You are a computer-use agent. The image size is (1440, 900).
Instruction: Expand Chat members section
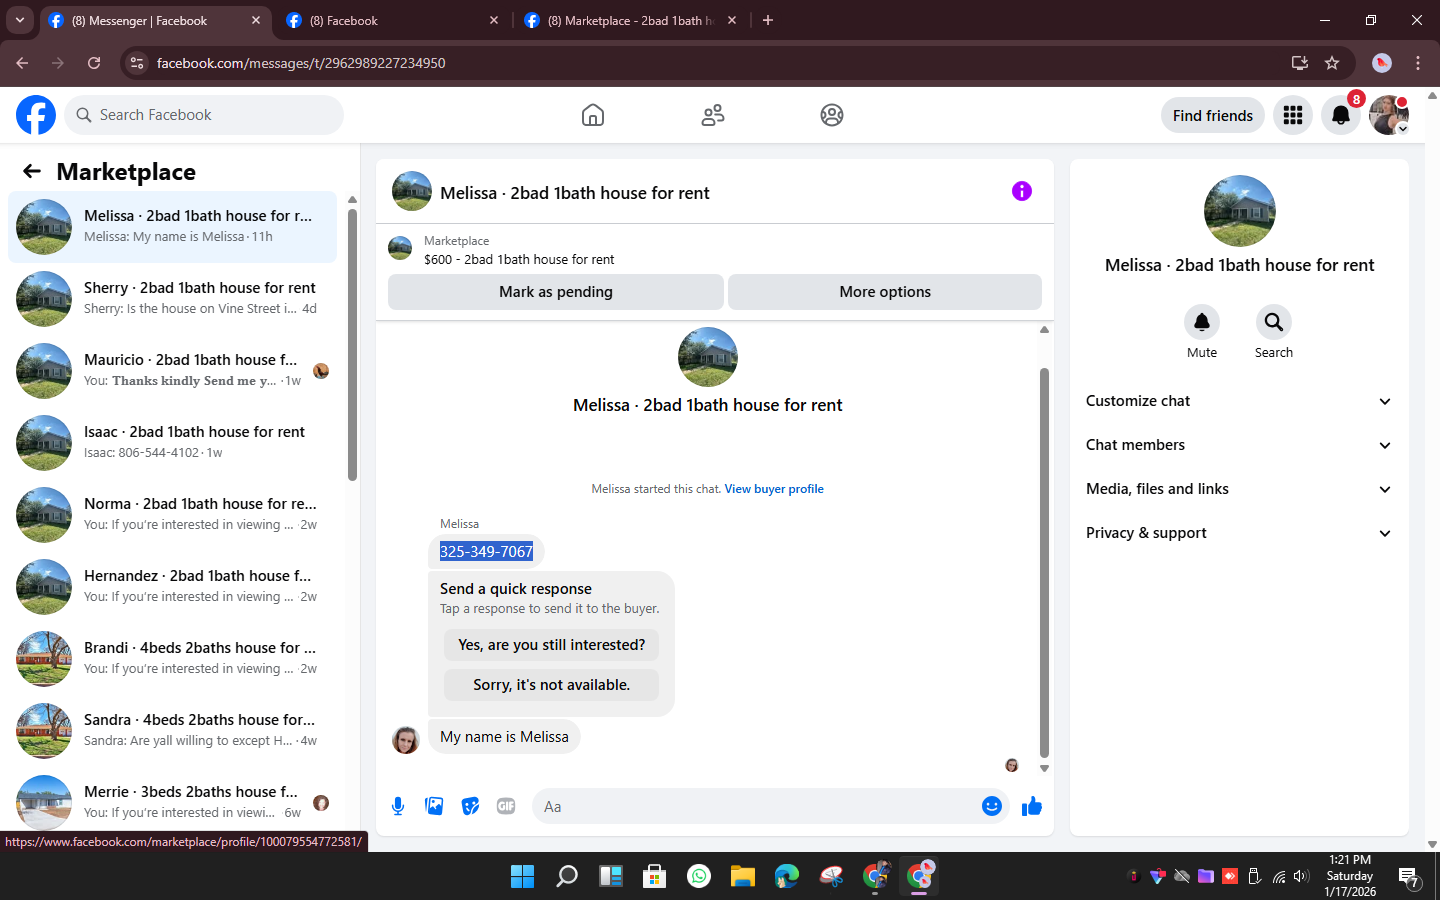click(1239, 445)
